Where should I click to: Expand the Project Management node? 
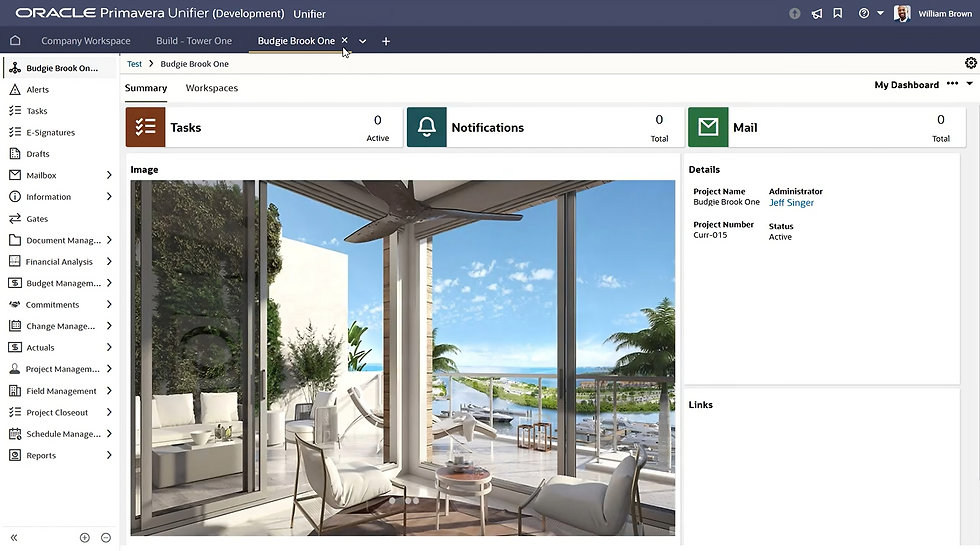pyautogui.click(x=109, y=369)
